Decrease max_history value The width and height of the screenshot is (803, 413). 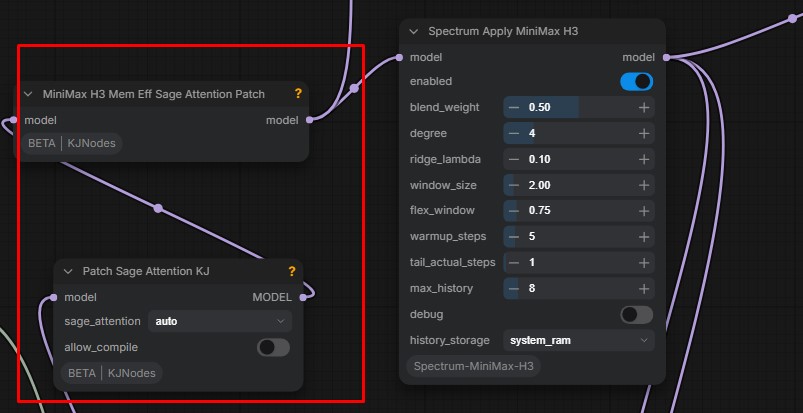pyautogui.click(x=514, y=288)
